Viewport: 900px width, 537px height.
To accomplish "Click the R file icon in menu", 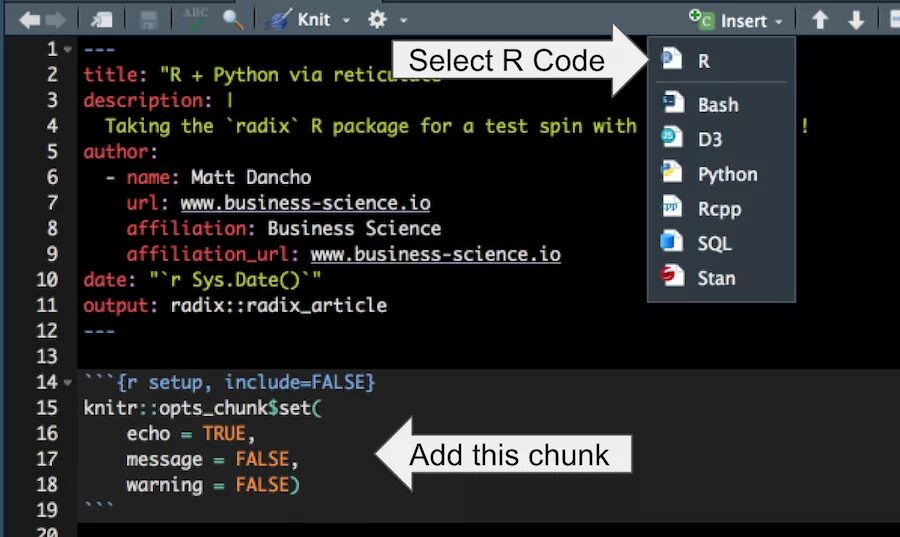I will pos(671,58).
